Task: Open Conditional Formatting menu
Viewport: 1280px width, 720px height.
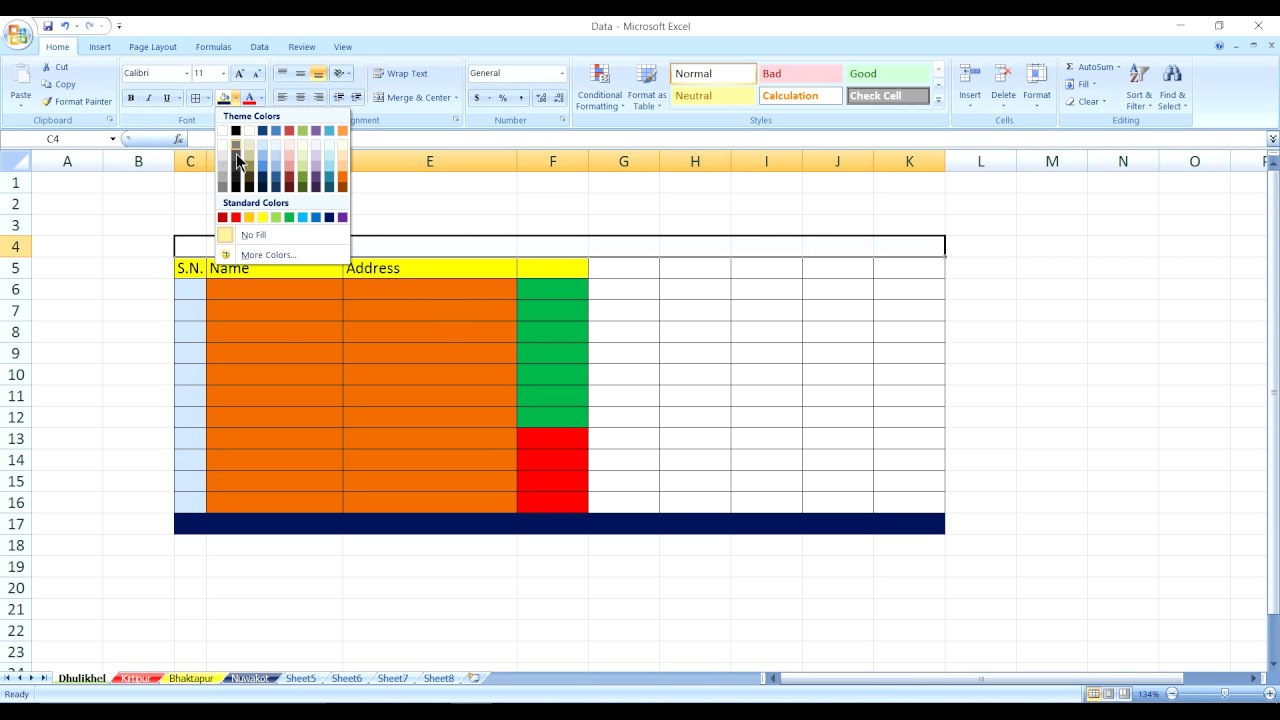Action: coord(600,87)
